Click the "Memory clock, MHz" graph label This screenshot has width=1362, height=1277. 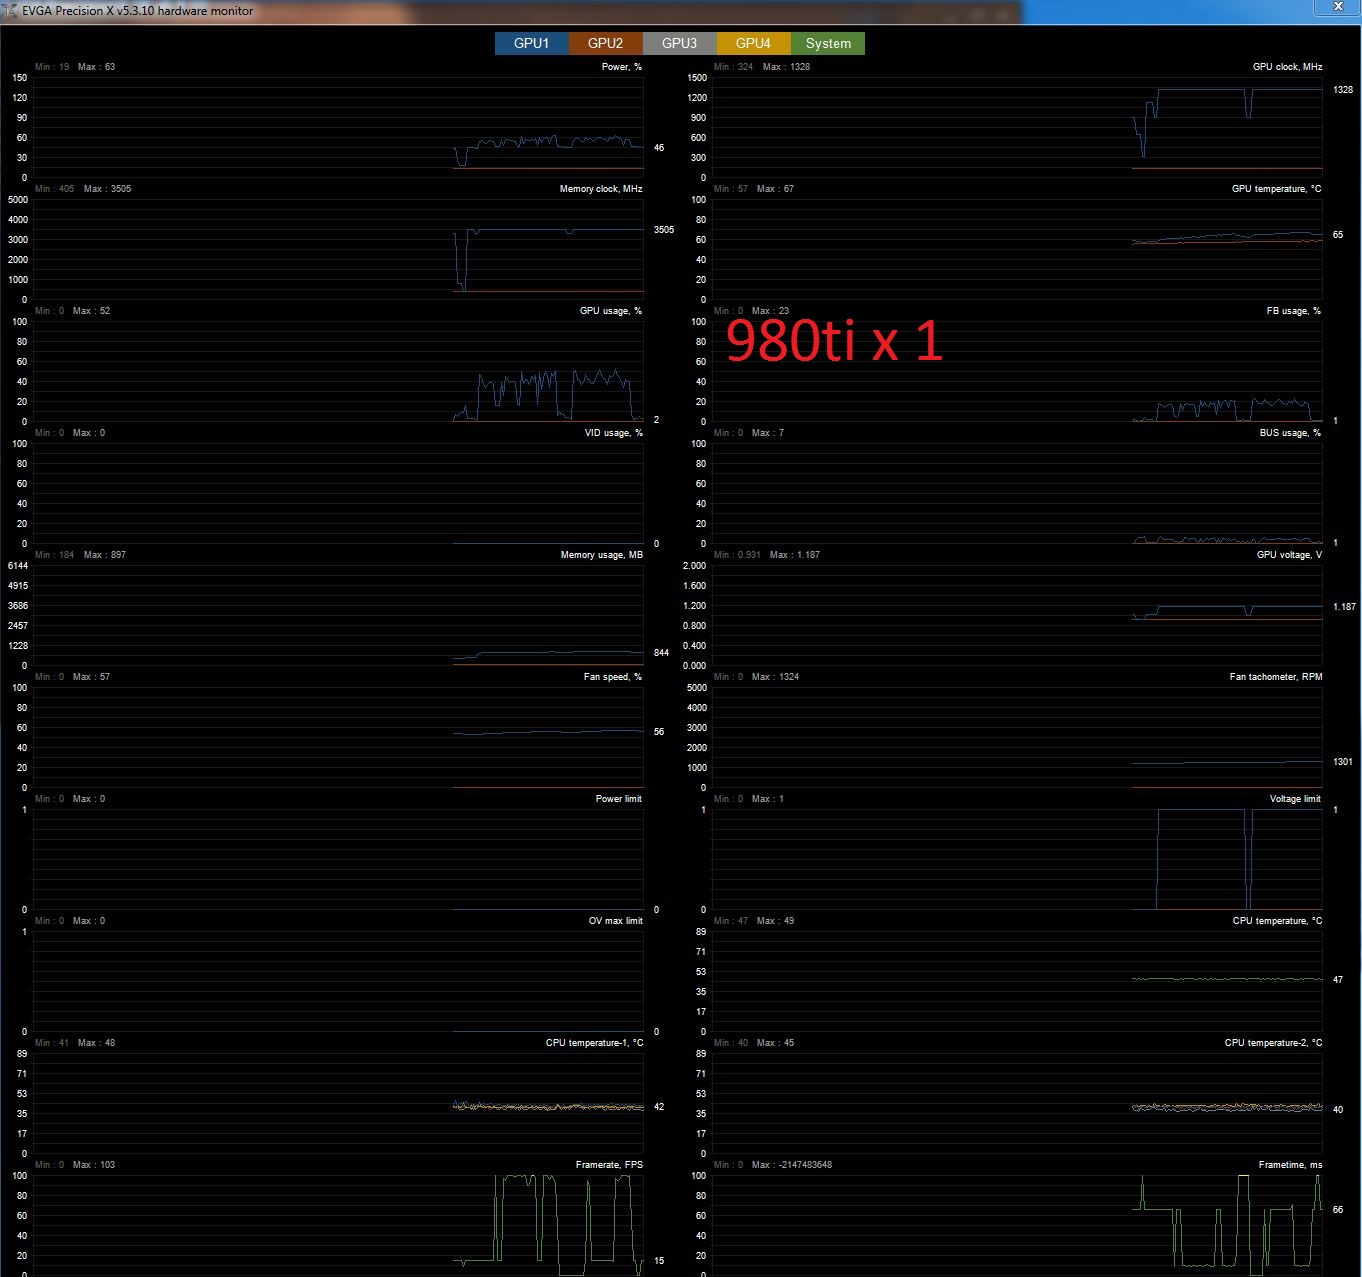601,189
